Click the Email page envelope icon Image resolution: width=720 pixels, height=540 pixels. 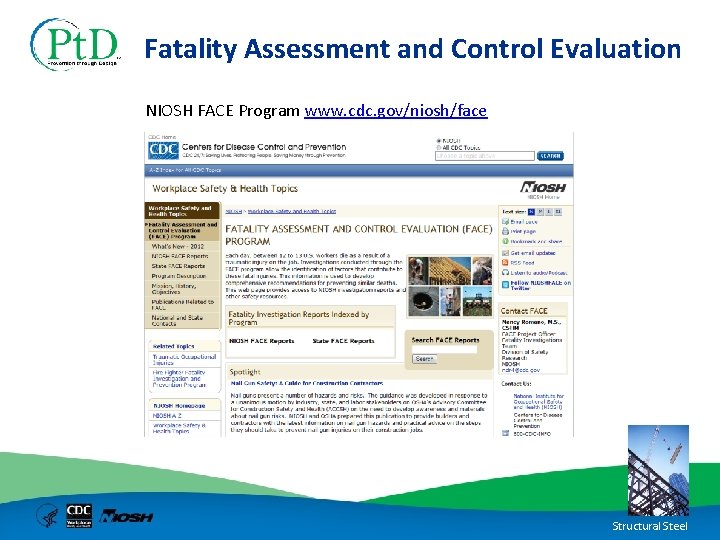click(505, 221)
